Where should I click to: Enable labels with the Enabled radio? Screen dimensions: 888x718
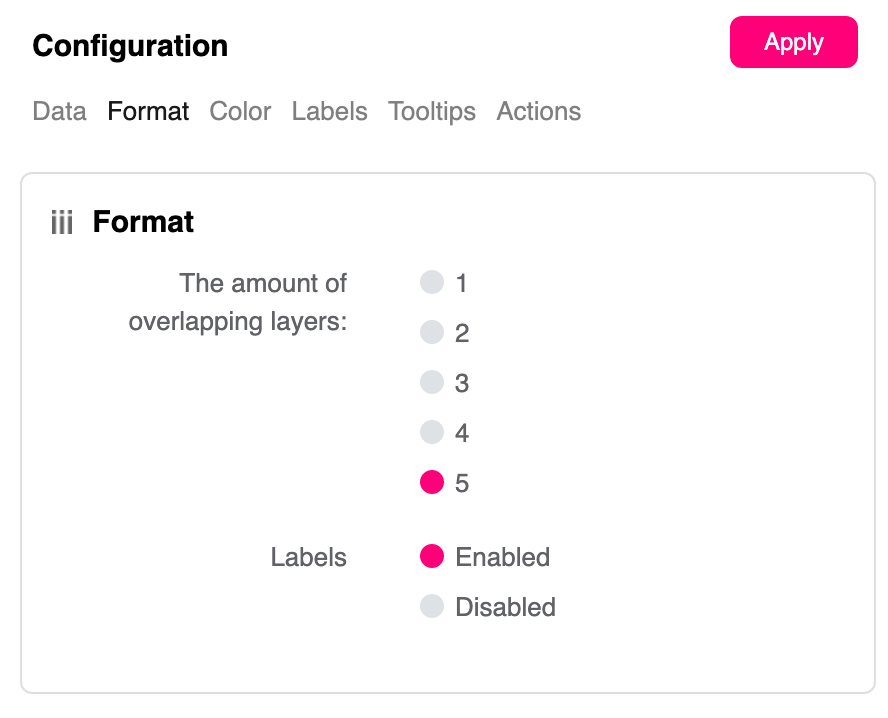click(432, 557)
